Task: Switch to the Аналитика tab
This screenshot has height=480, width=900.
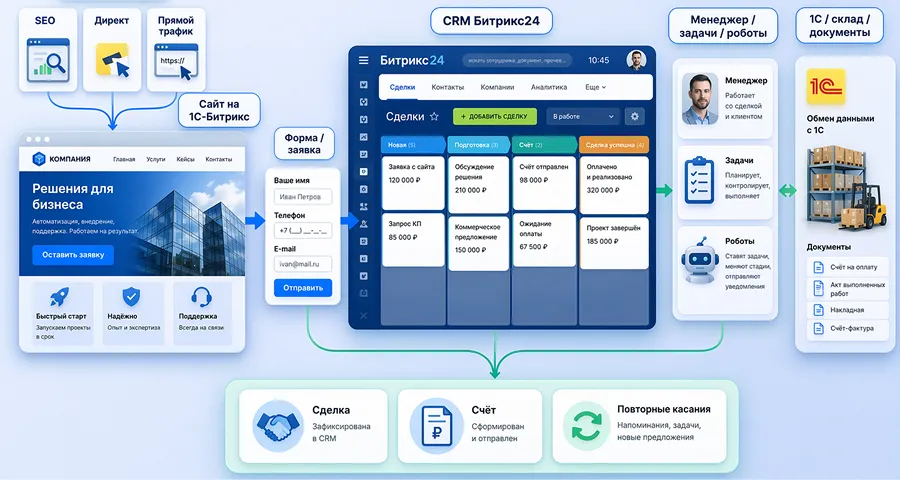Action: pyautogui.click(x=549, y=87)
